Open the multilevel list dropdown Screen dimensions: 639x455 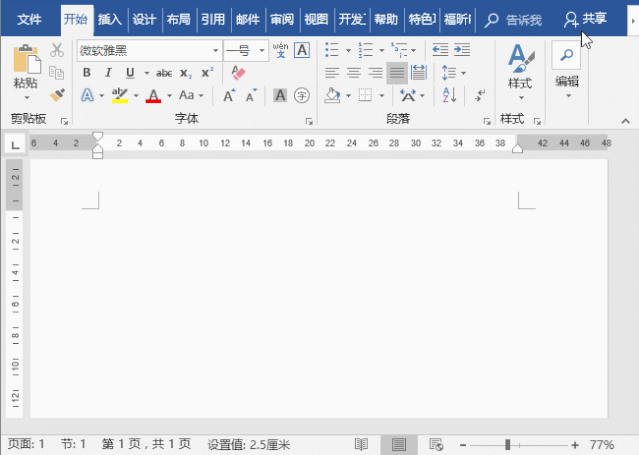coord(413,51)
